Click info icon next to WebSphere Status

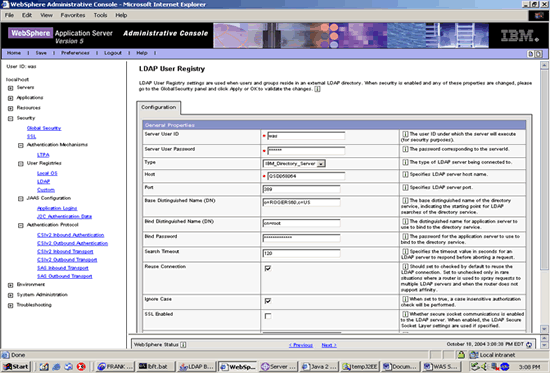tap(183, 345)
